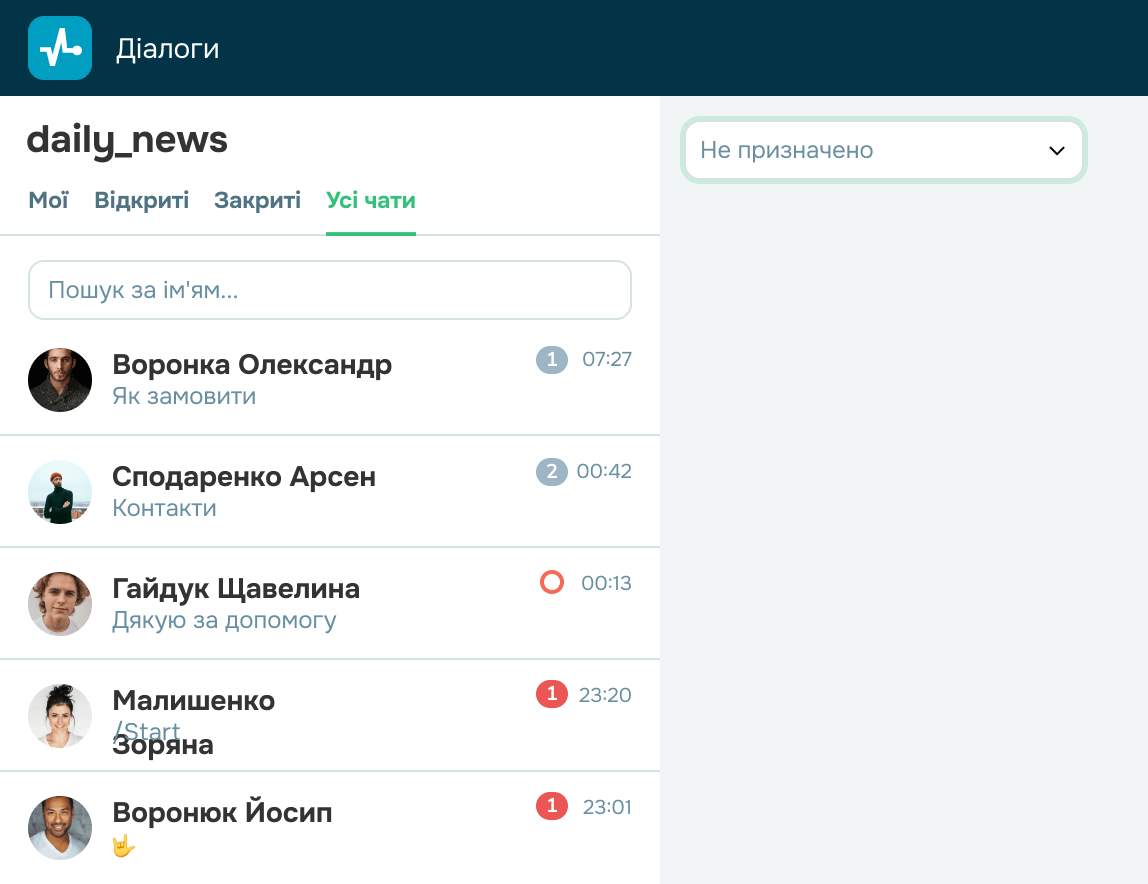Open avatar of Малишенко Зоряна
This screenshot has width=1148, height=884.
[x=60, y=716]
